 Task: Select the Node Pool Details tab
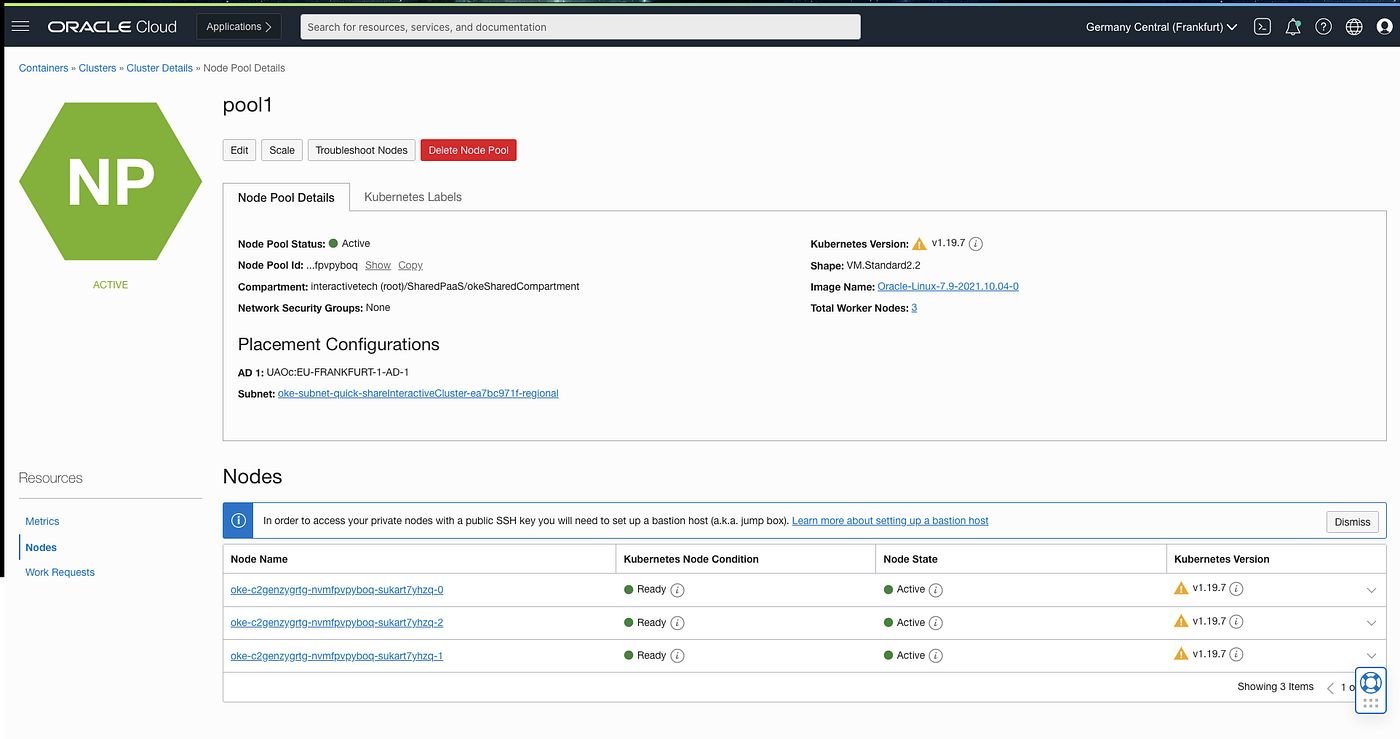pyautogui.click(x=286, y=198)
